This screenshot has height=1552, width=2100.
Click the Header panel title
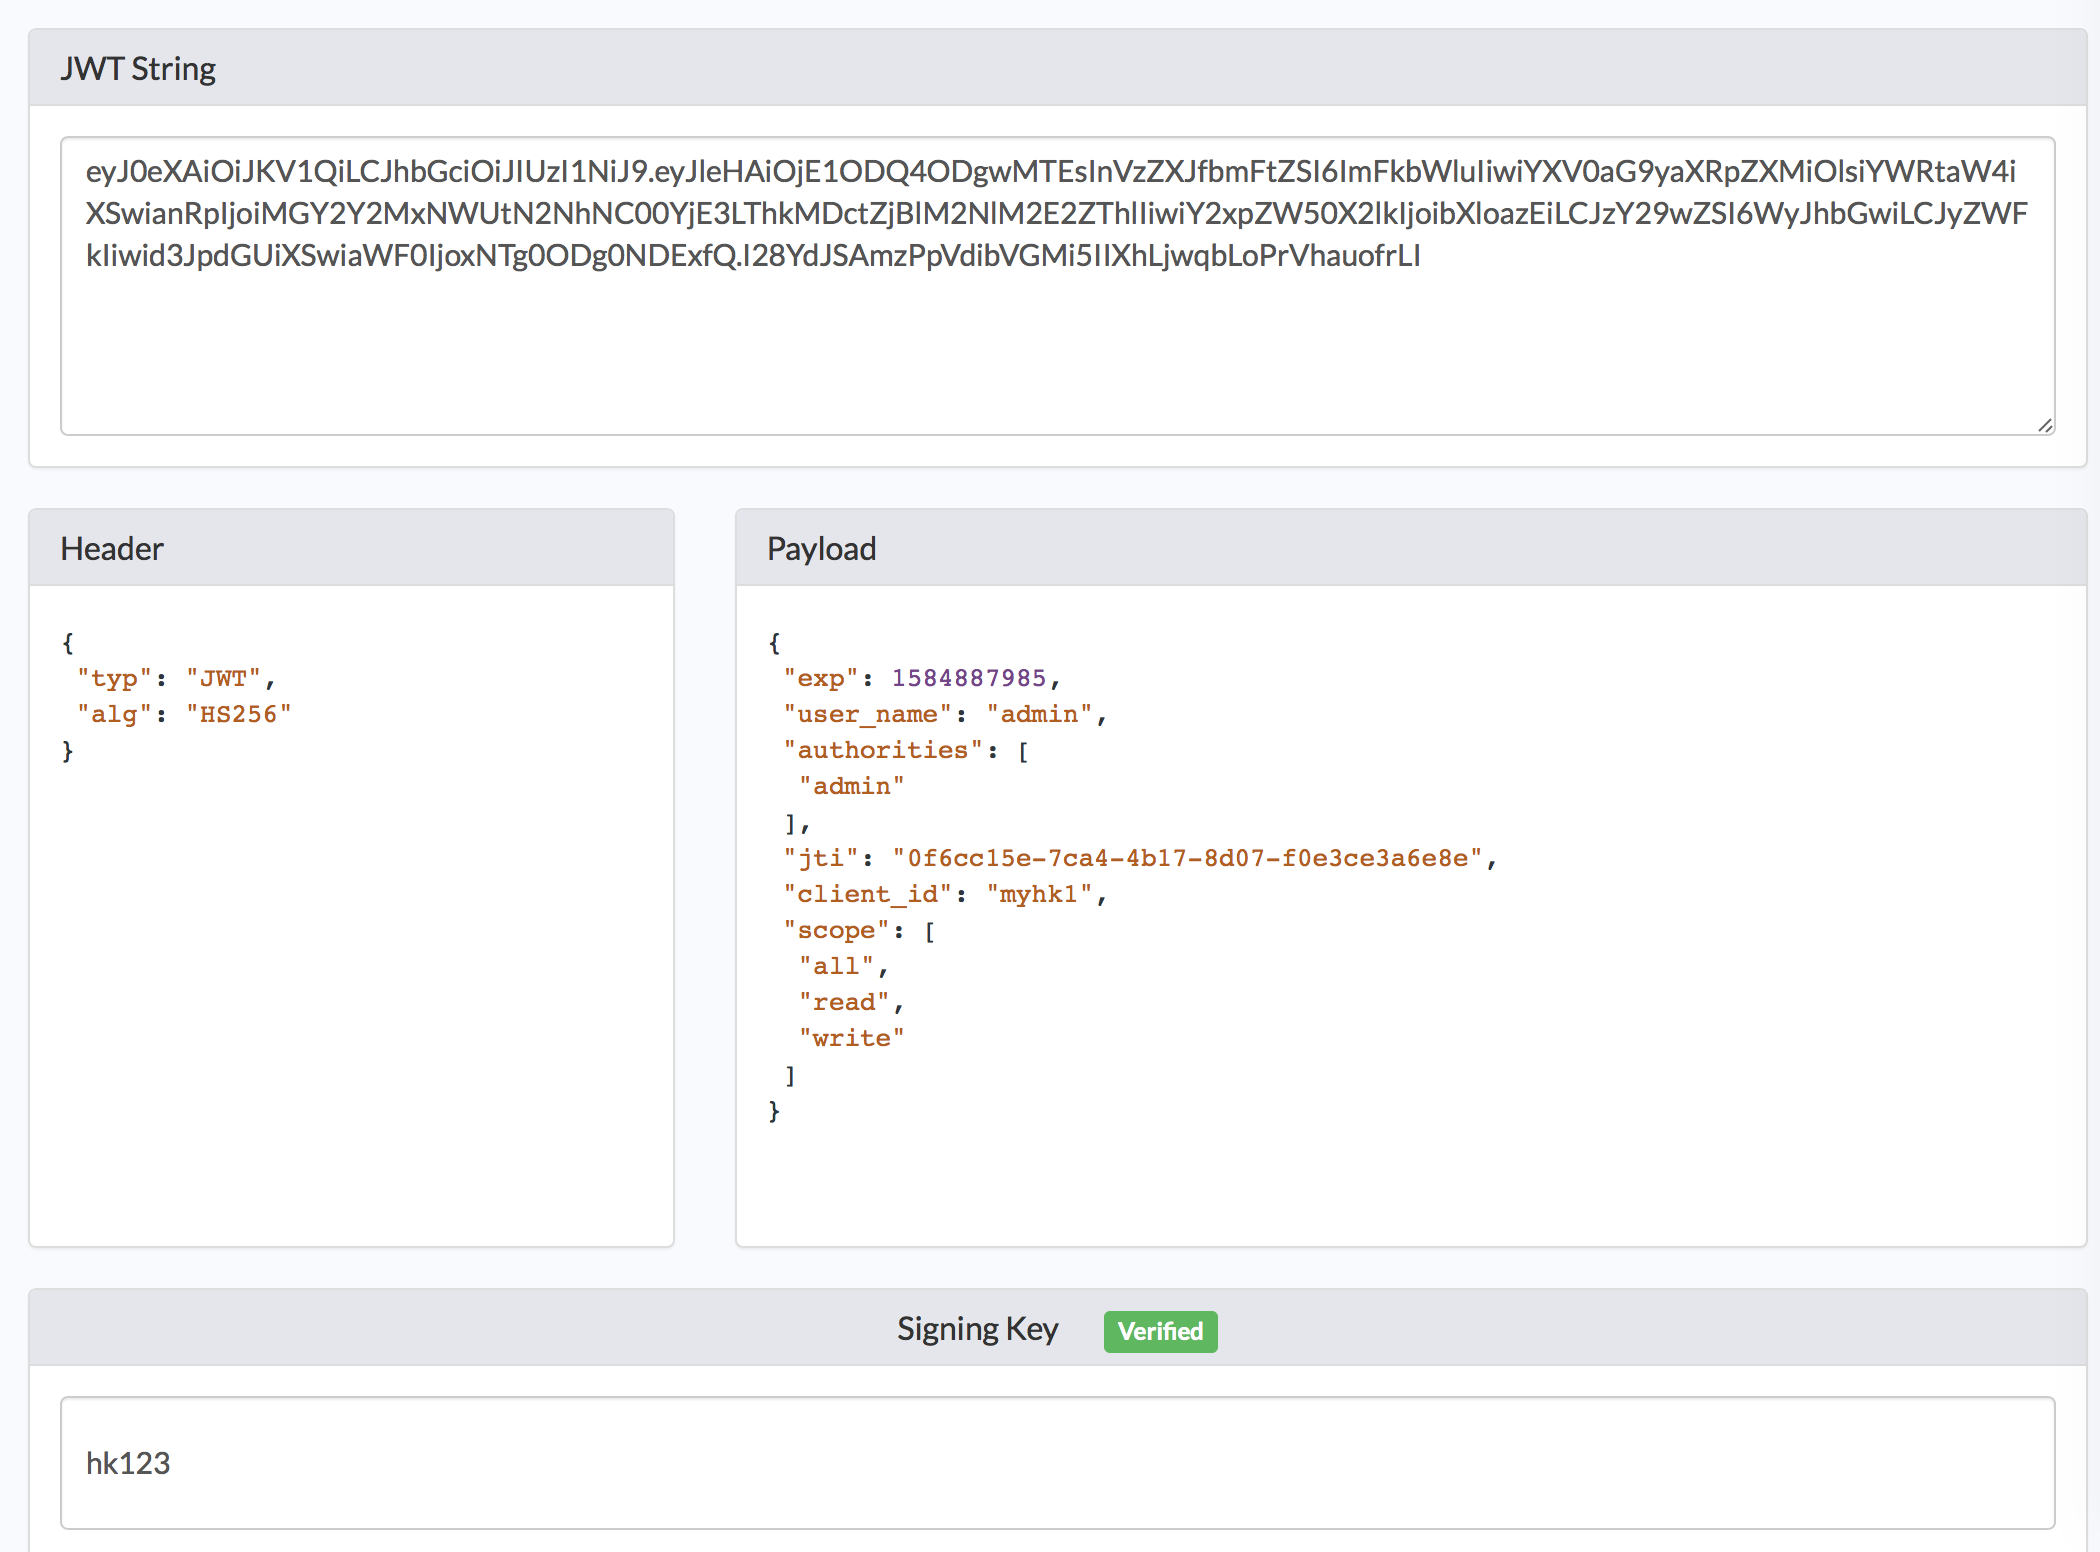tap(112, 549)
